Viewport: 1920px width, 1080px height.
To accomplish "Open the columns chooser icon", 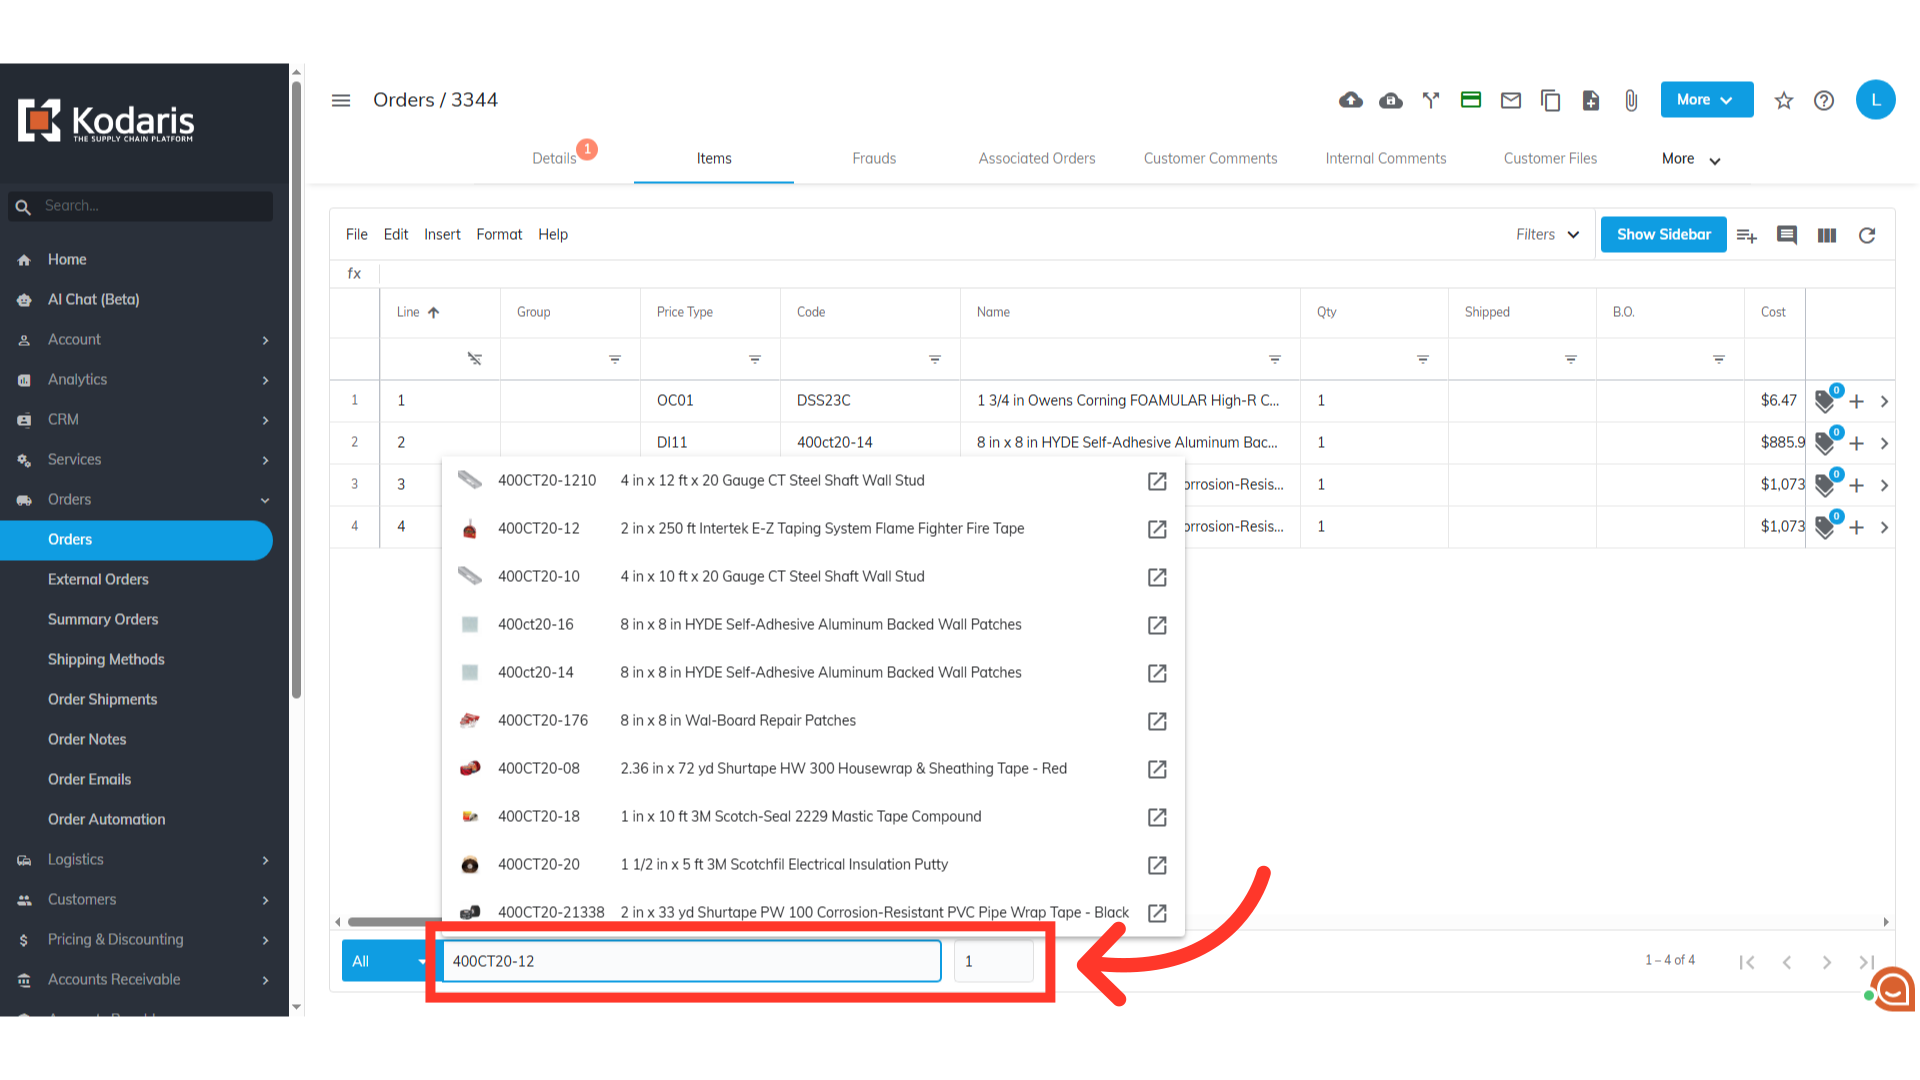I will point(1827,235).
